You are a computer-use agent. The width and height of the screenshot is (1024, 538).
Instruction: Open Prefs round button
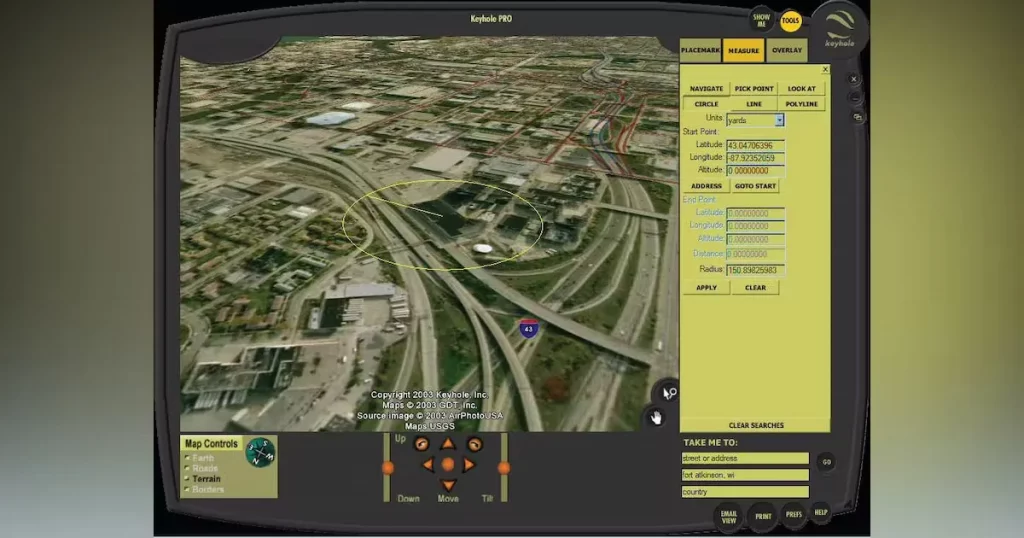coord(793,514)
